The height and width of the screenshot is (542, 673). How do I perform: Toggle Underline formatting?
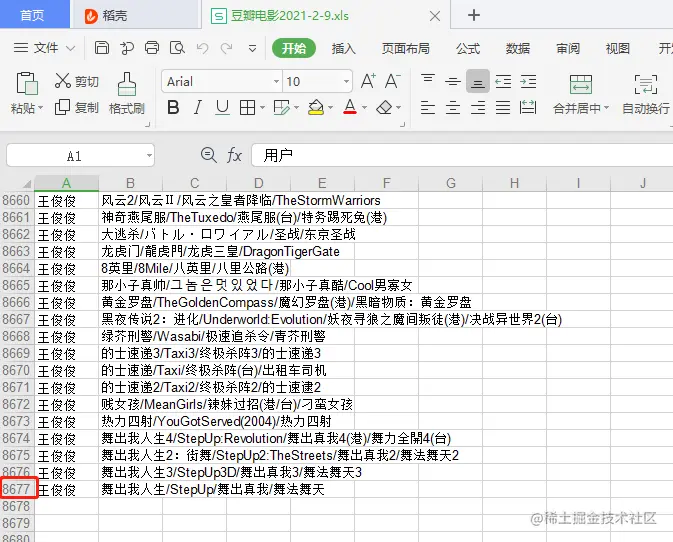(x=222, y=107)
